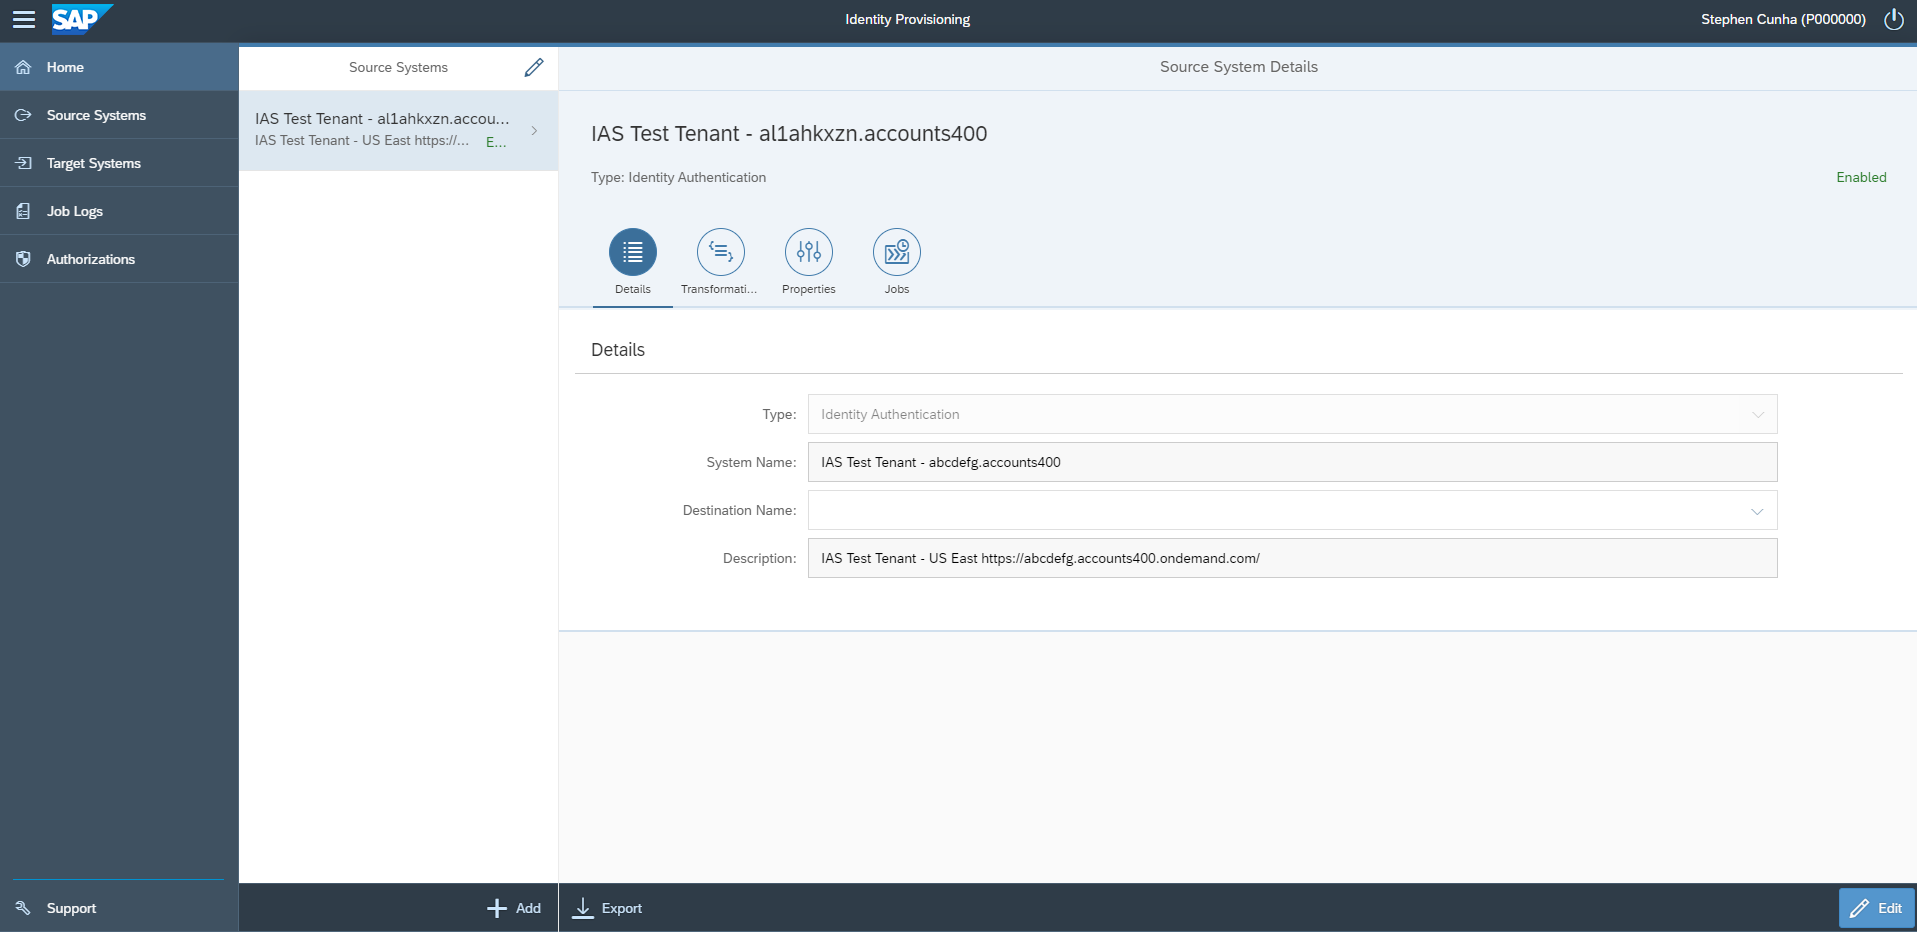Expand the Destination Name dropdown

(1757, 511)
